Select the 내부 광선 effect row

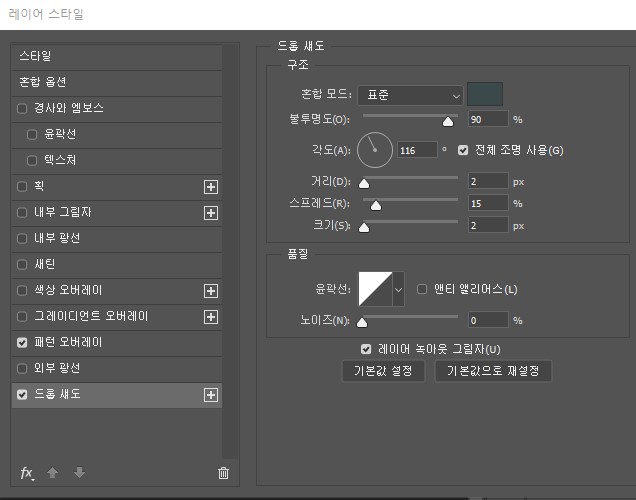[117, 238]
